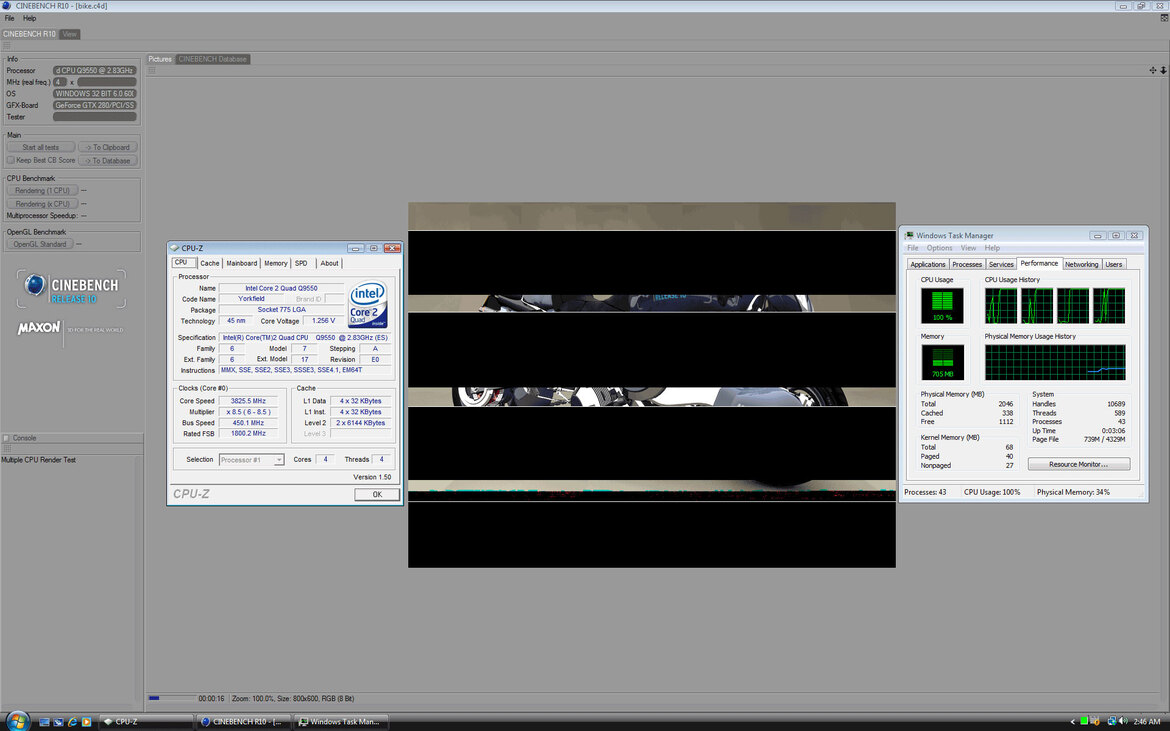Screen dimensions: 1170x731
Task: Open the Mainboard tab in CPU-Z
Action: point(241,263)
